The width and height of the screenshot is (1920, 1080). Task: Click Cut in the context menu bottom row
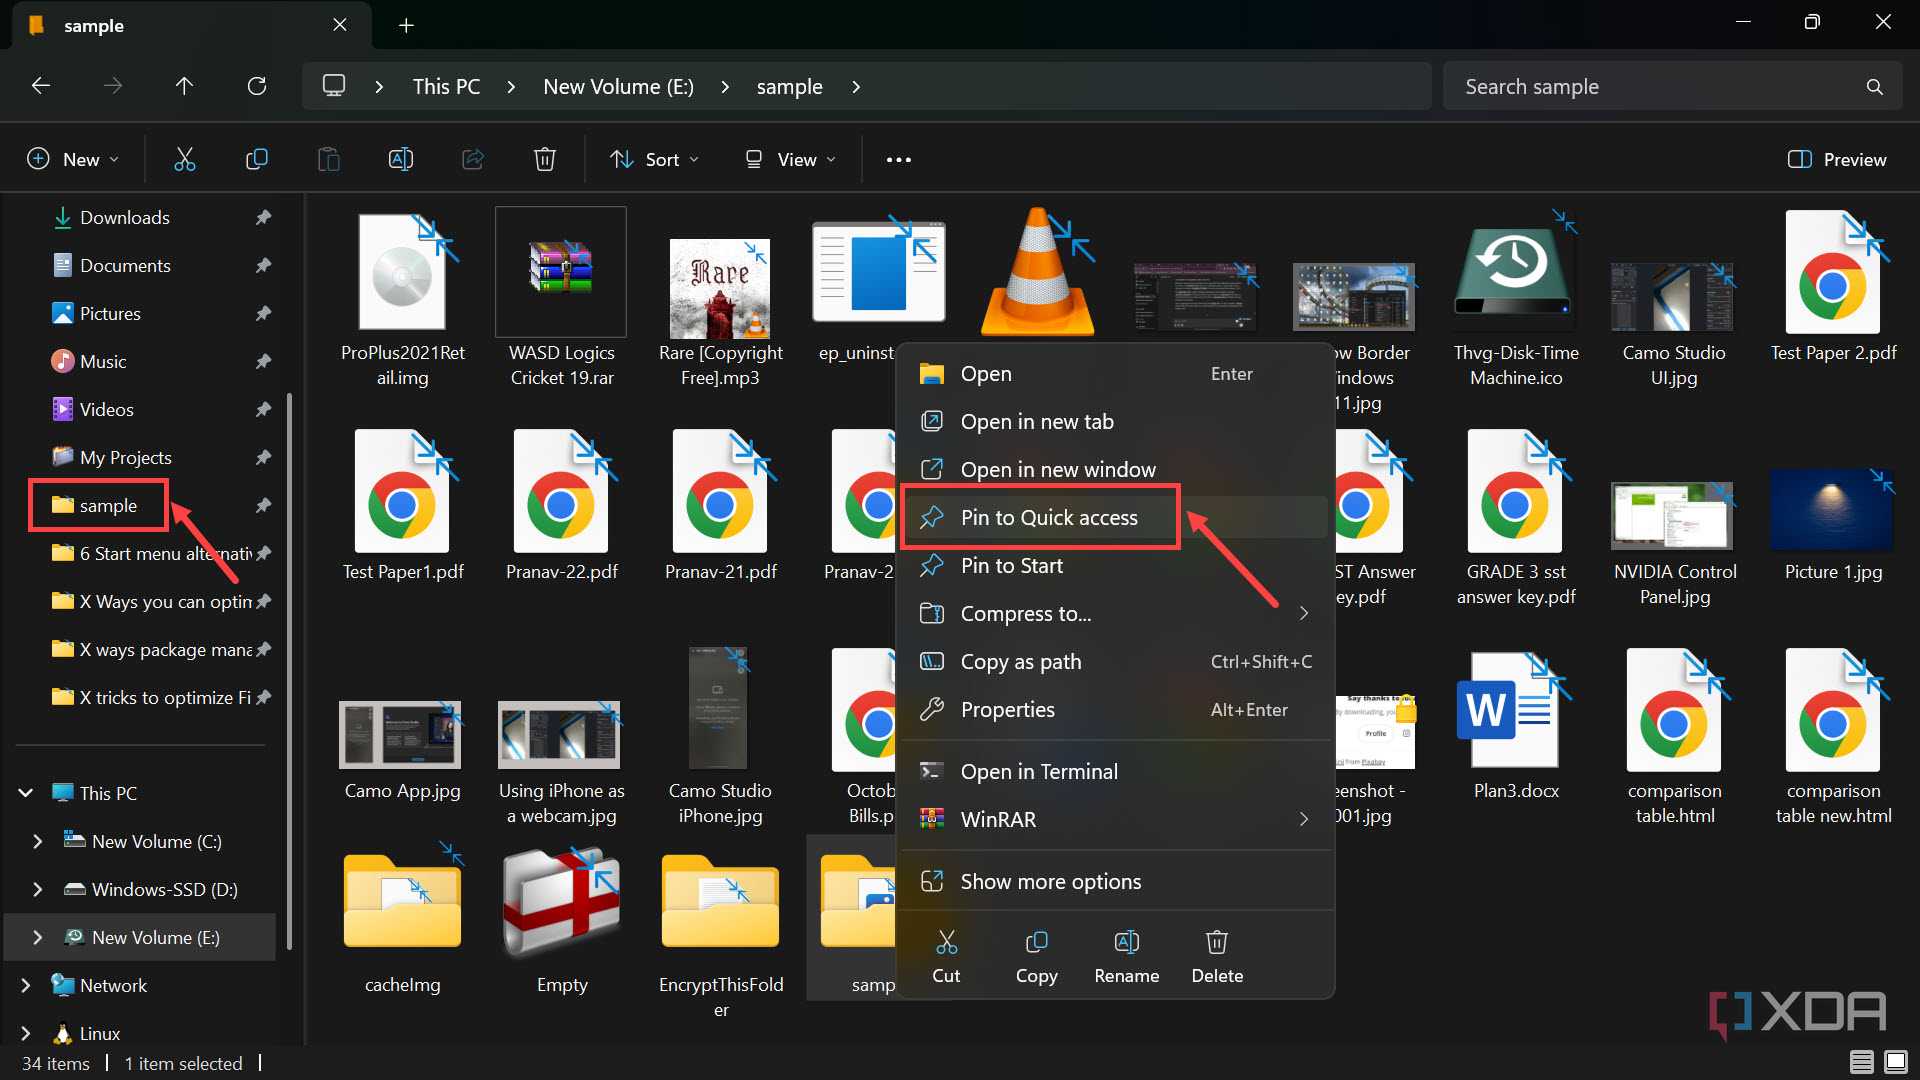[946, 957]
